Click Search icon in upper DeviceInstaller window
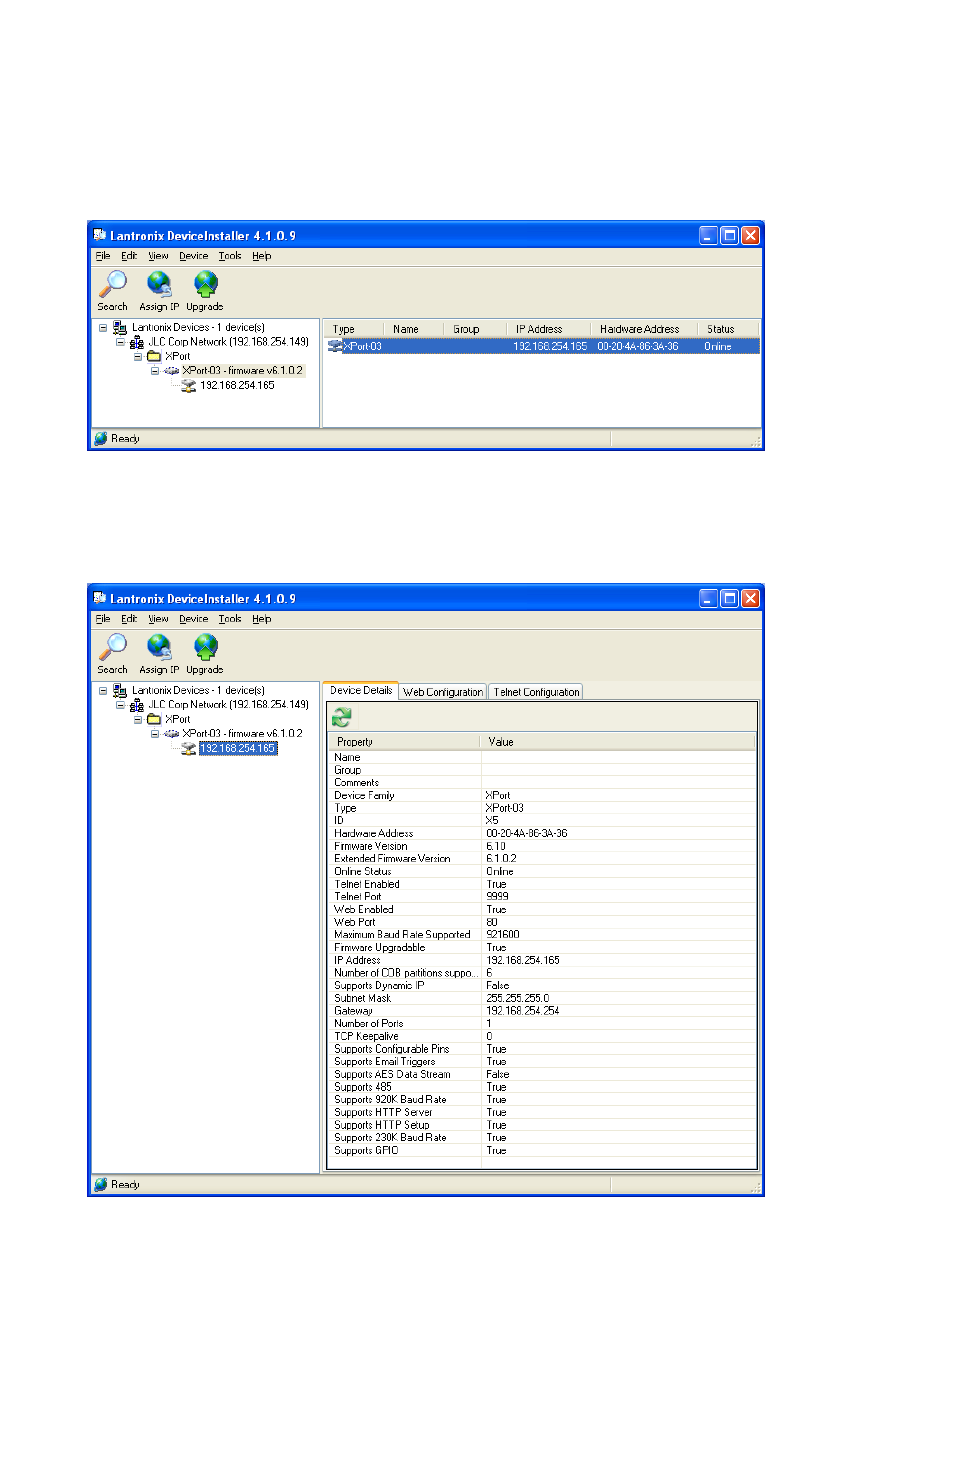954x1475 pixels. pos(113,284)
